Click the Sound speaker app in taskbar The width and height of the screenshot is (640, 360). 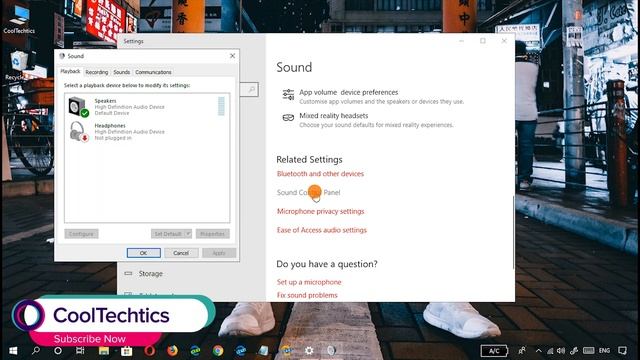(x=331, y=351)
